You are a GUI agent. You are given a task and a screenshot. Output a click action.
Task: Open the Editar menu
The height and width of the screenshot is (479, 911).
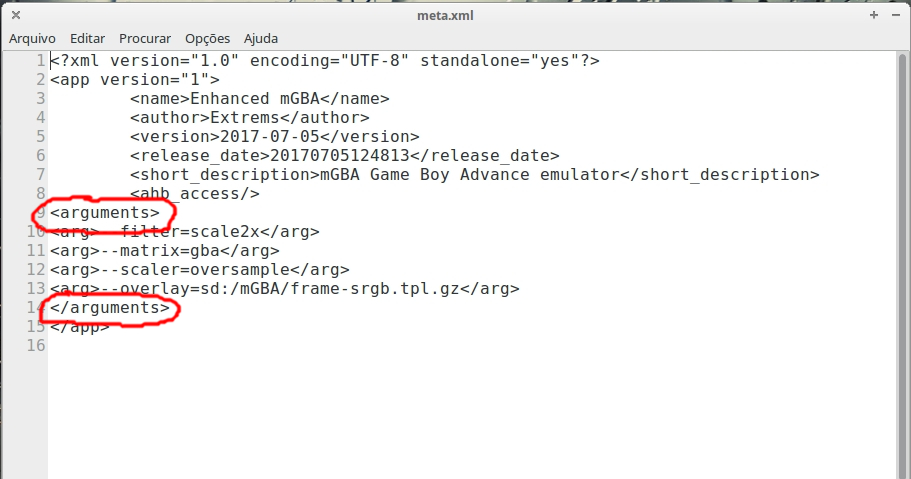[x=87, y=38]
